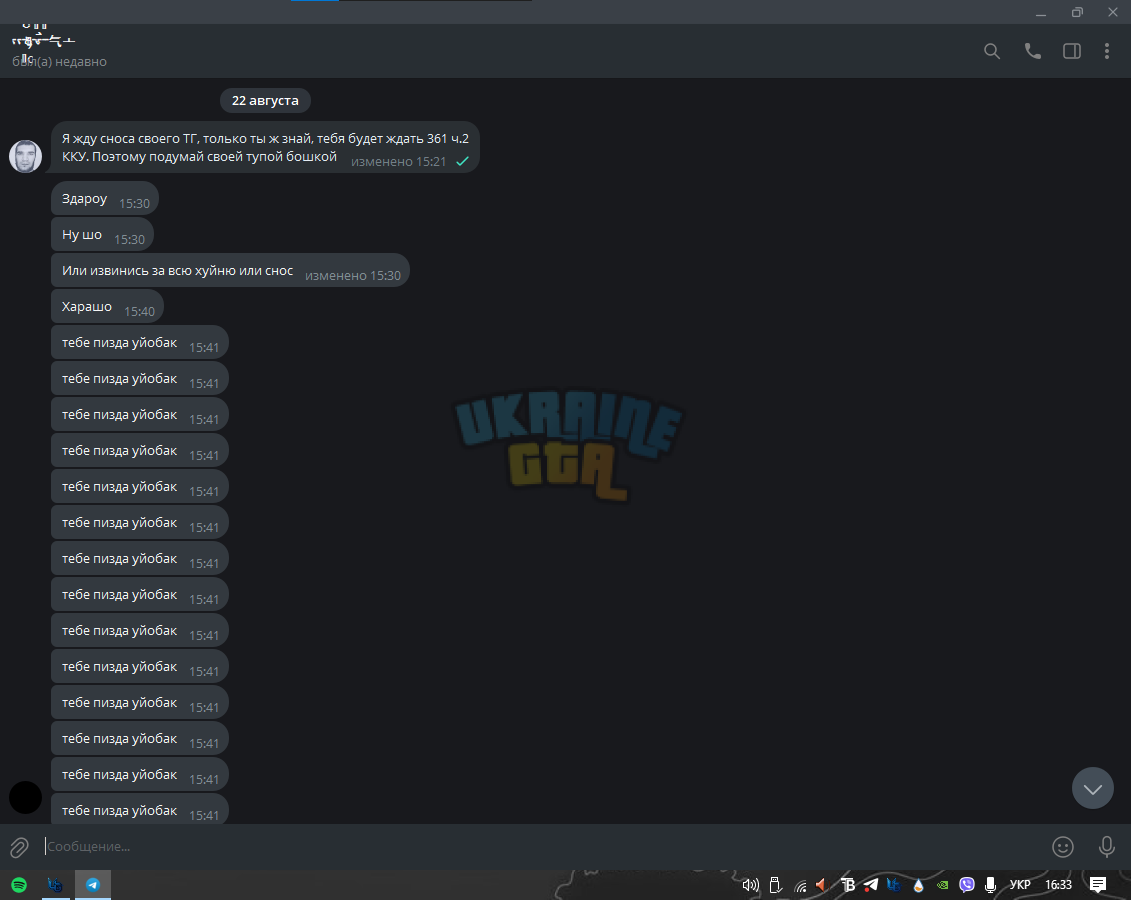The height and width of the screenshot is (900, 1131).
Task: Click Telegram icon on the taskbar
Action: tap(93, 885)
